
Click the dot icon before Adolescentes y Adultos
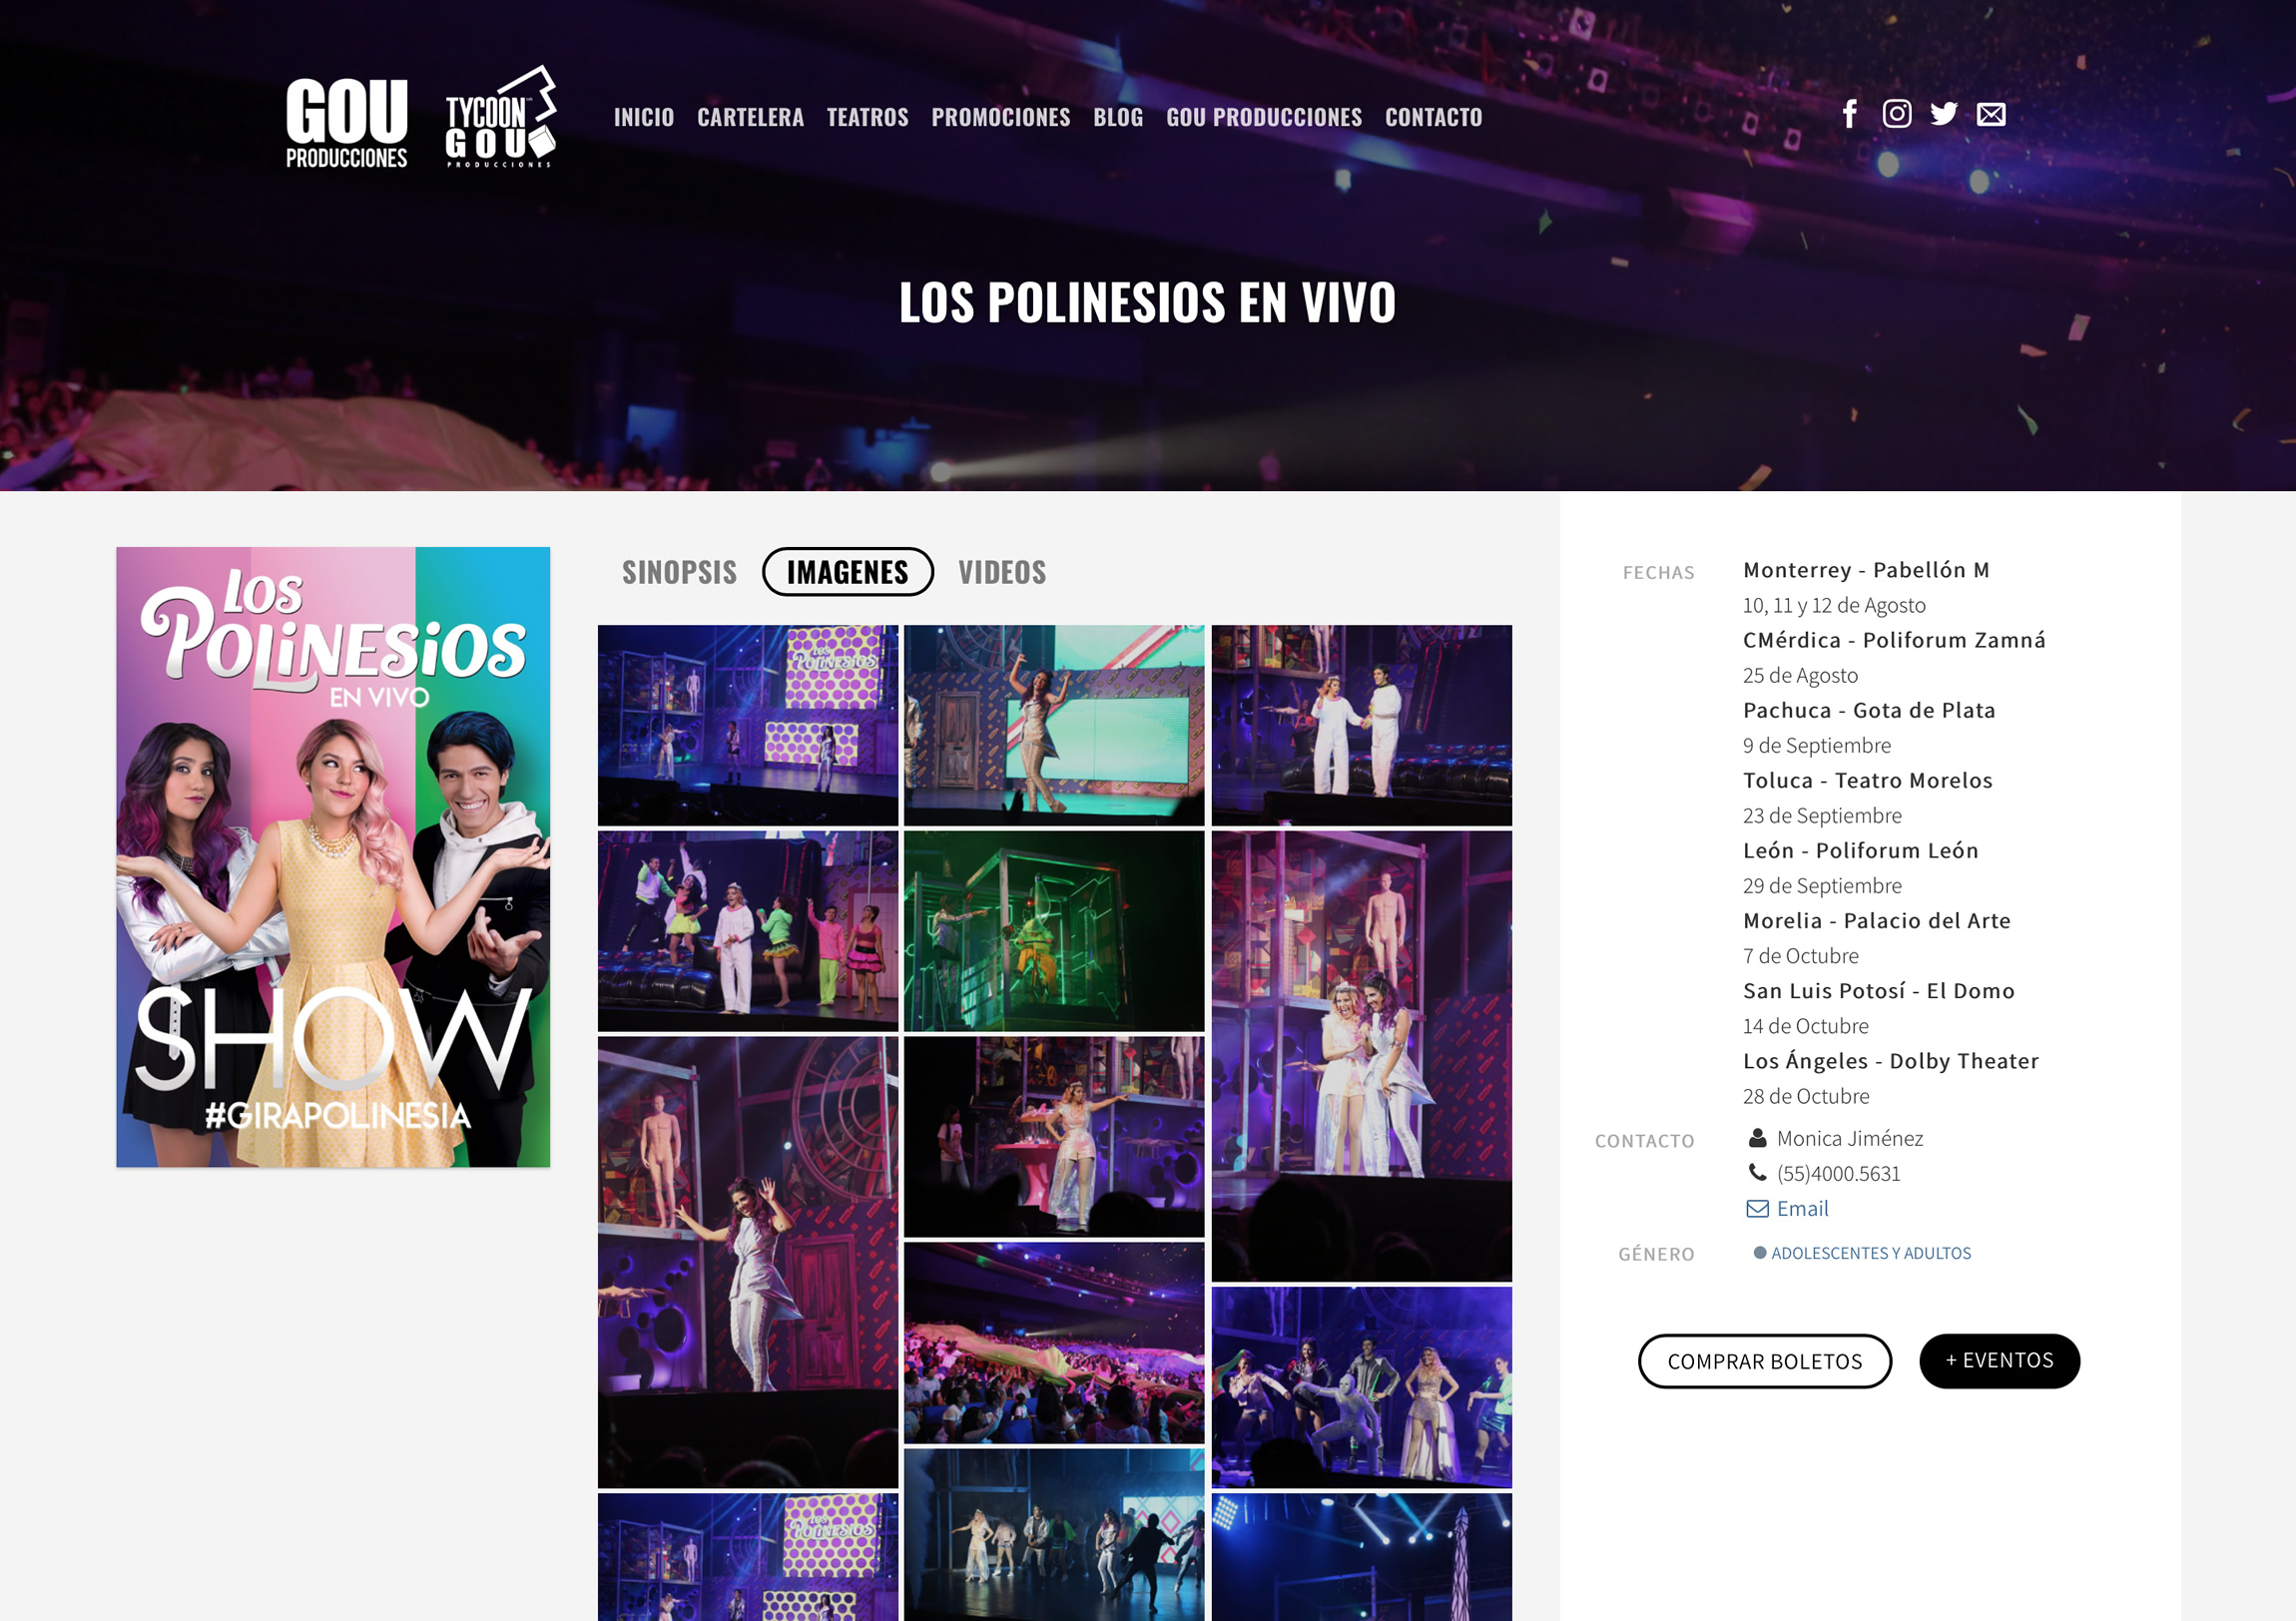click(1760, 1253)
